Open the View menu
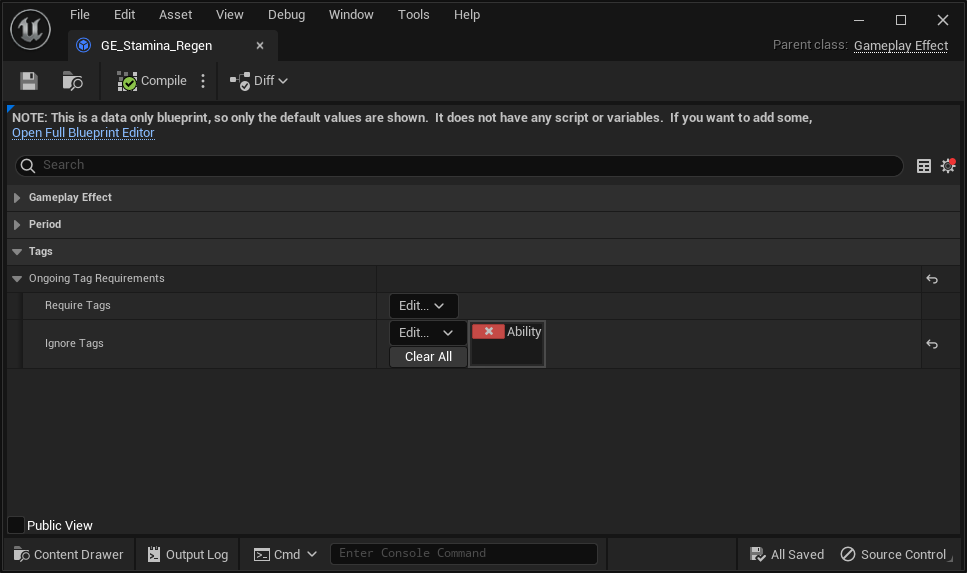 [x=229, y=15]
